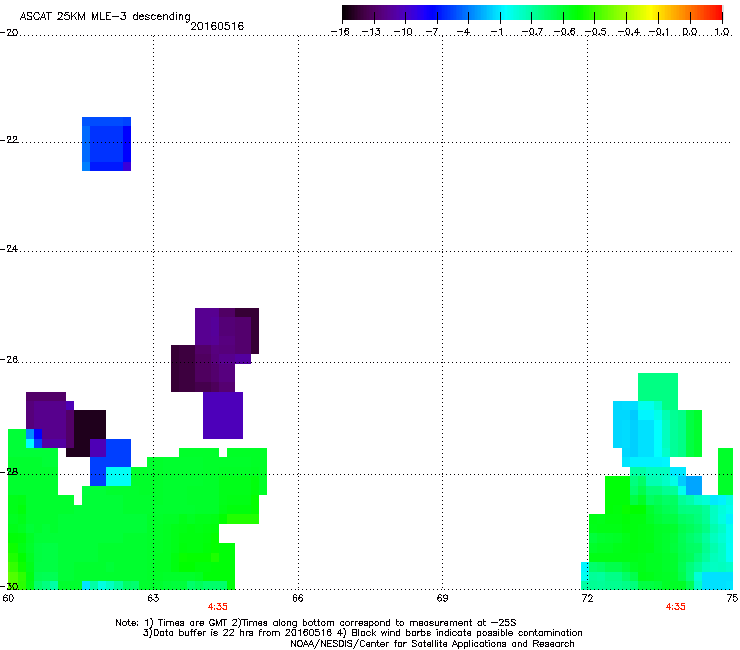The height and width of the screenshot is (650, 740).
Task: Click the longitude axis label '63'
Action: tap(153, 598)
